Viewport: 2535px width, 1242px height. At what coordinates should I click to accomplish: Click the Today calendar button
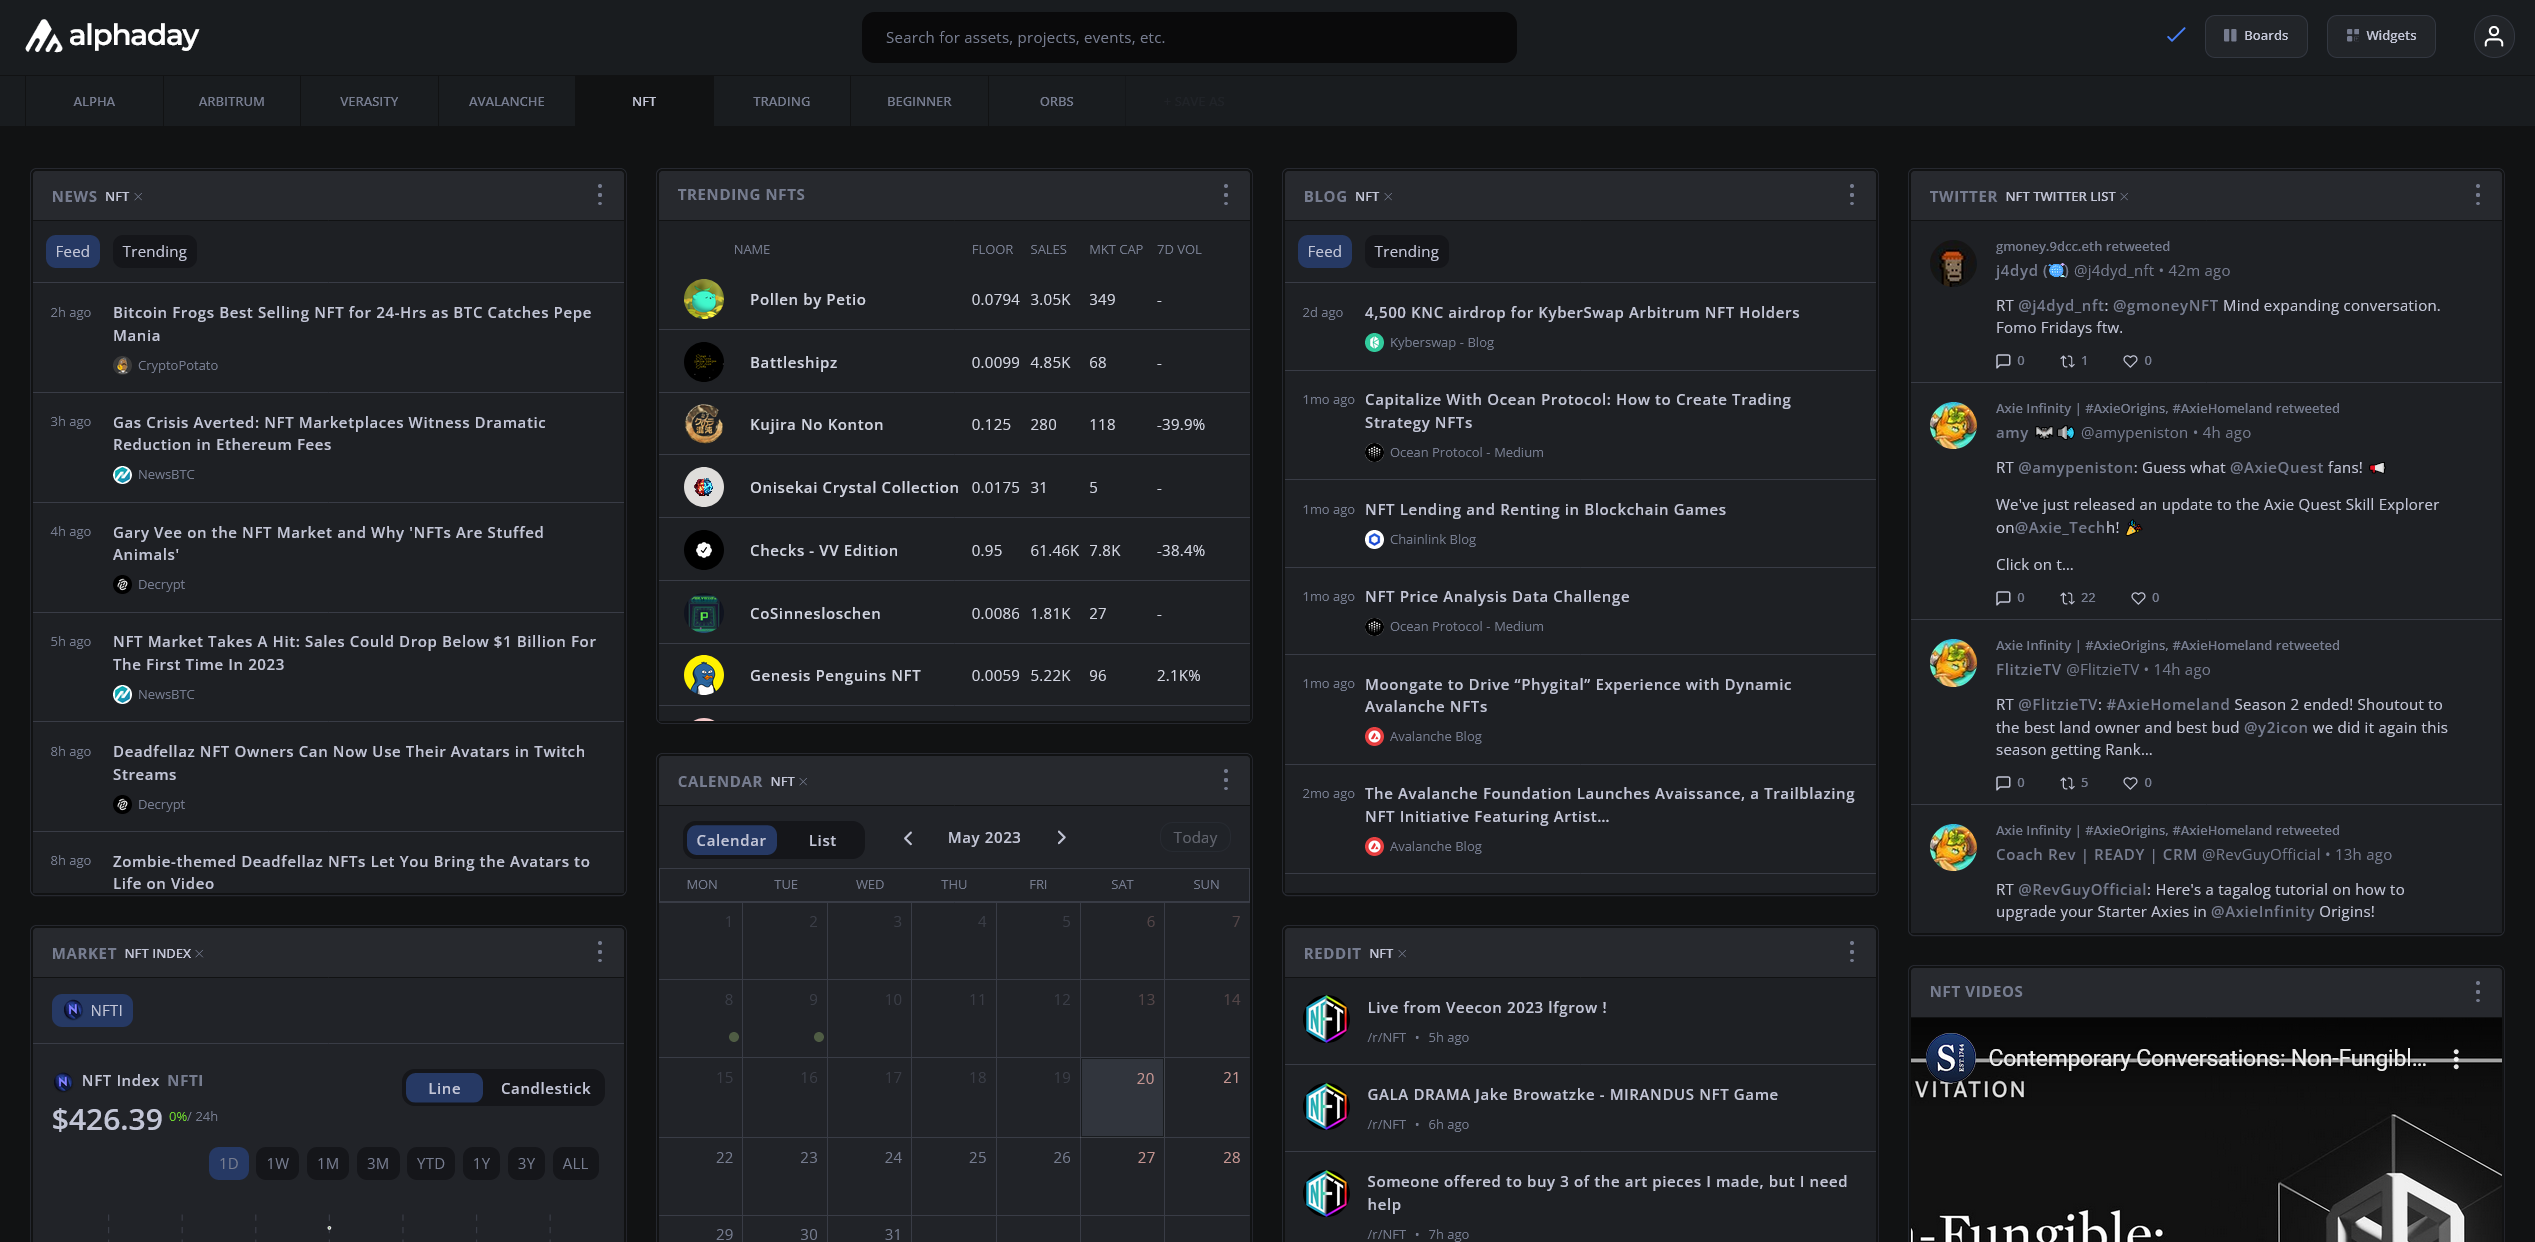[1195, 838]
